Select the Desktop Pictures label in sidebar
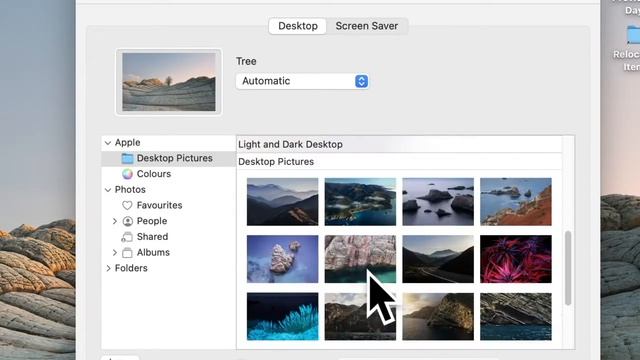 pyautogui.click(x=174, y=158)
